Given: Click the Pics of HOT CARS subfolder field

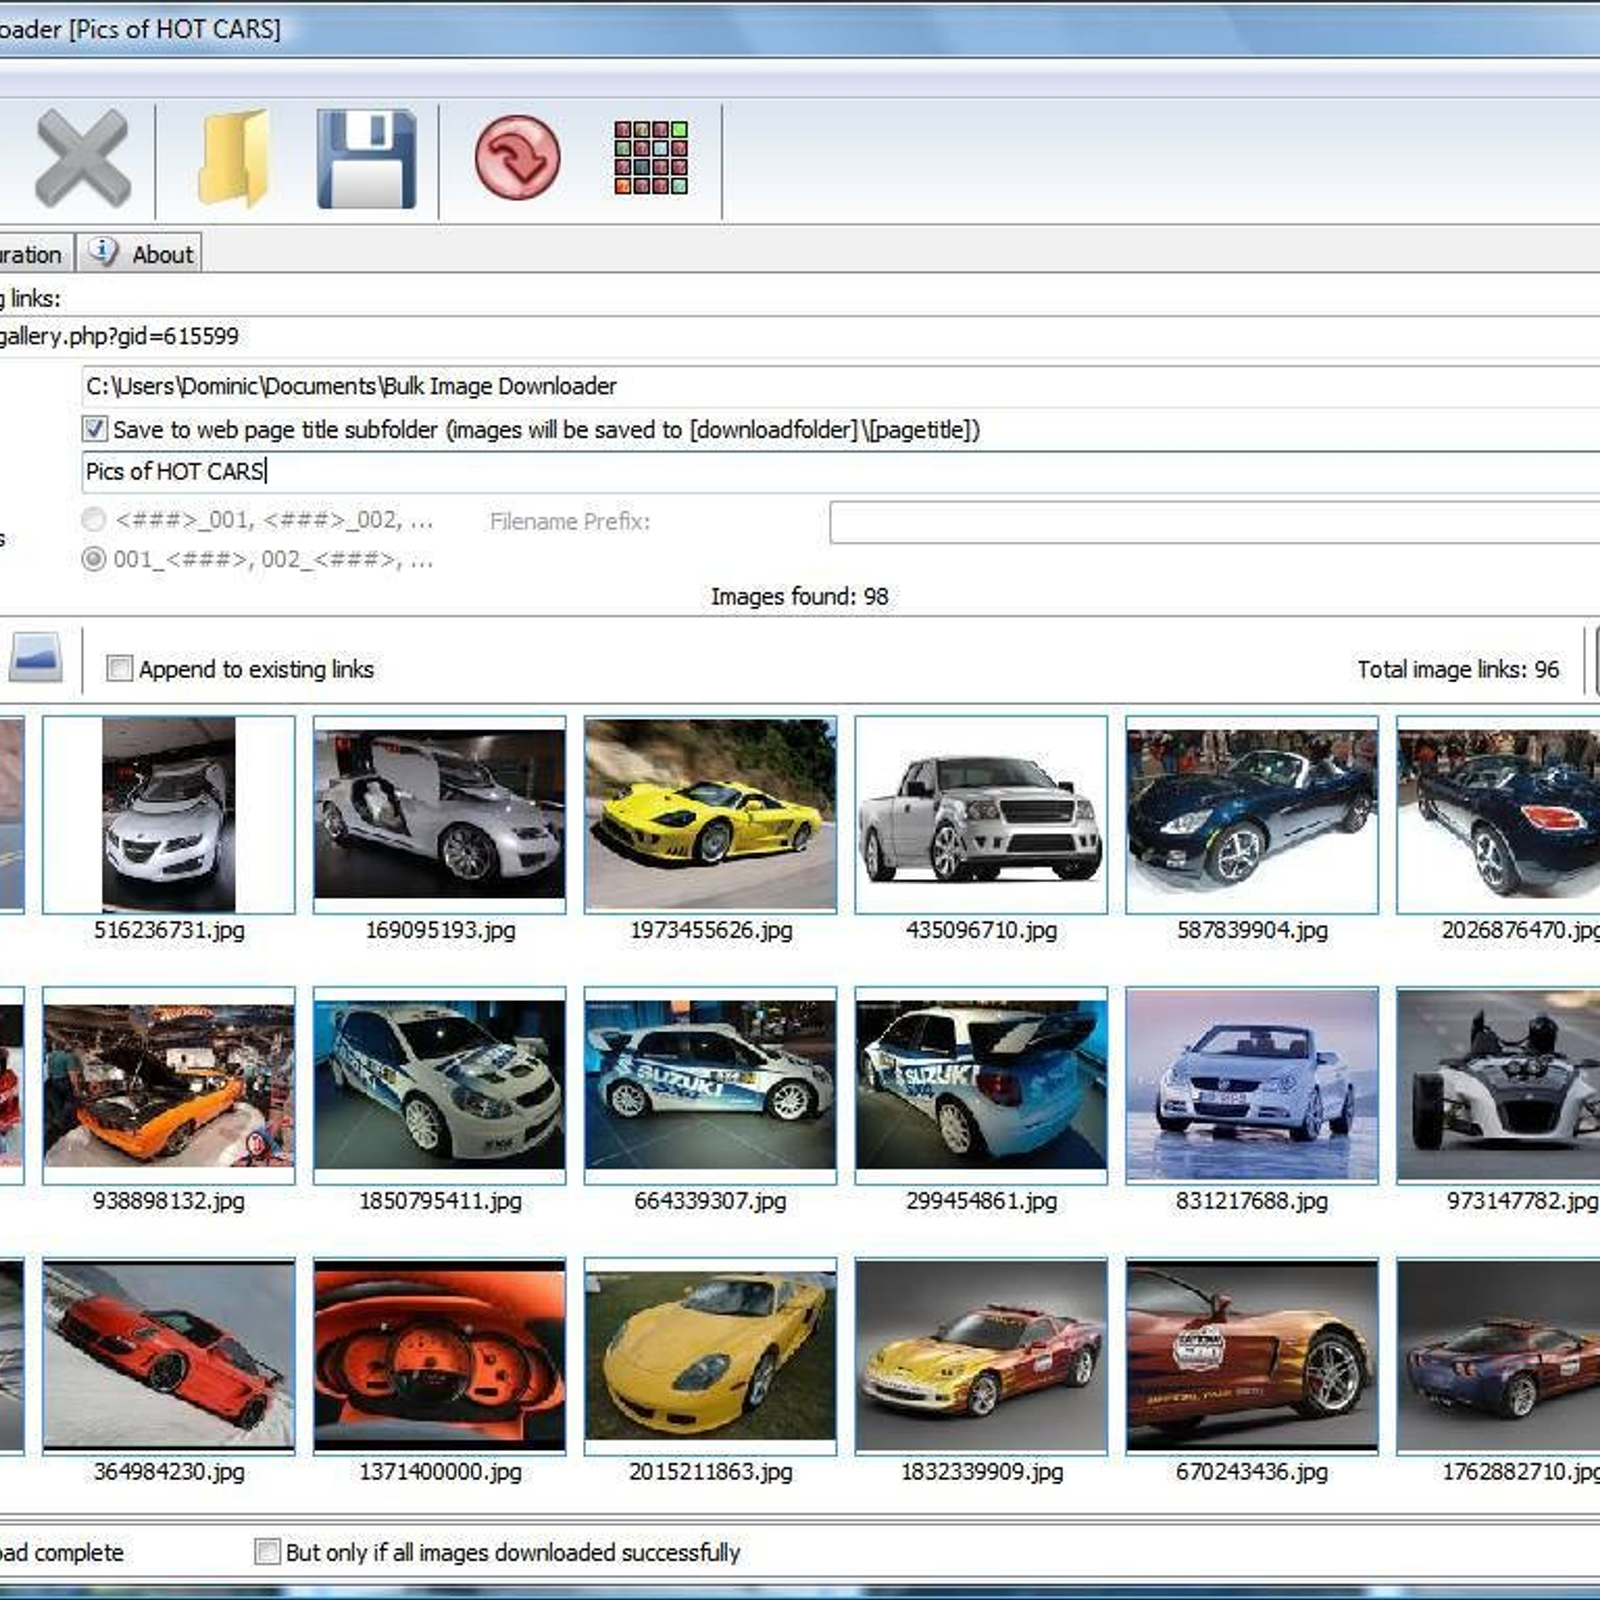Looking at the screenshot, I should pyautogui.click(x=840, y=471).
